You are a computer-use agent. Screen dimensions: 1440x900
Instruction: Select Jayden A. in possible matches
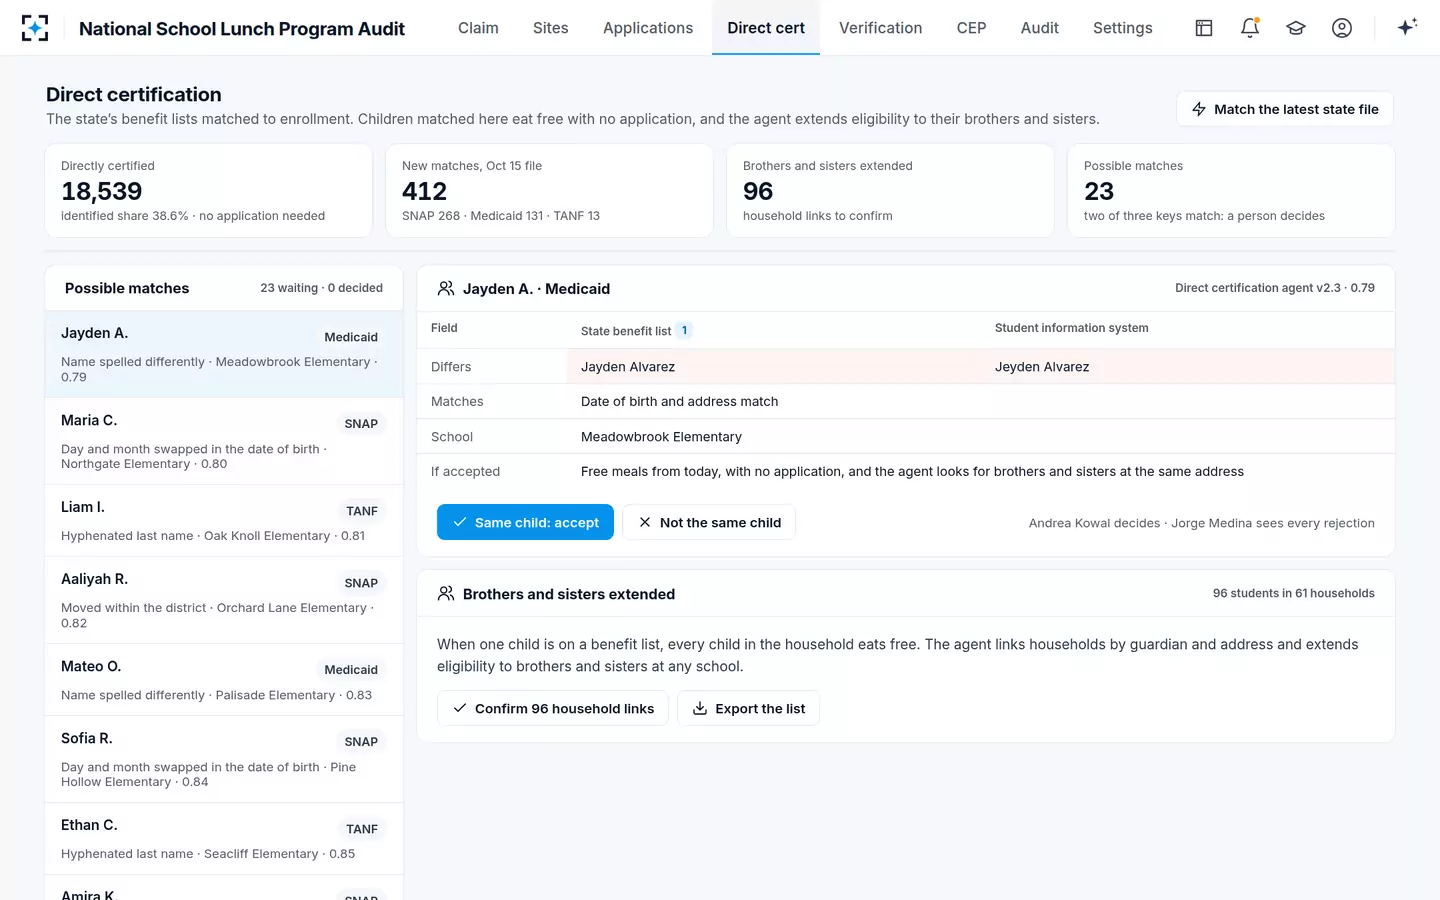[x=224, y=354]
